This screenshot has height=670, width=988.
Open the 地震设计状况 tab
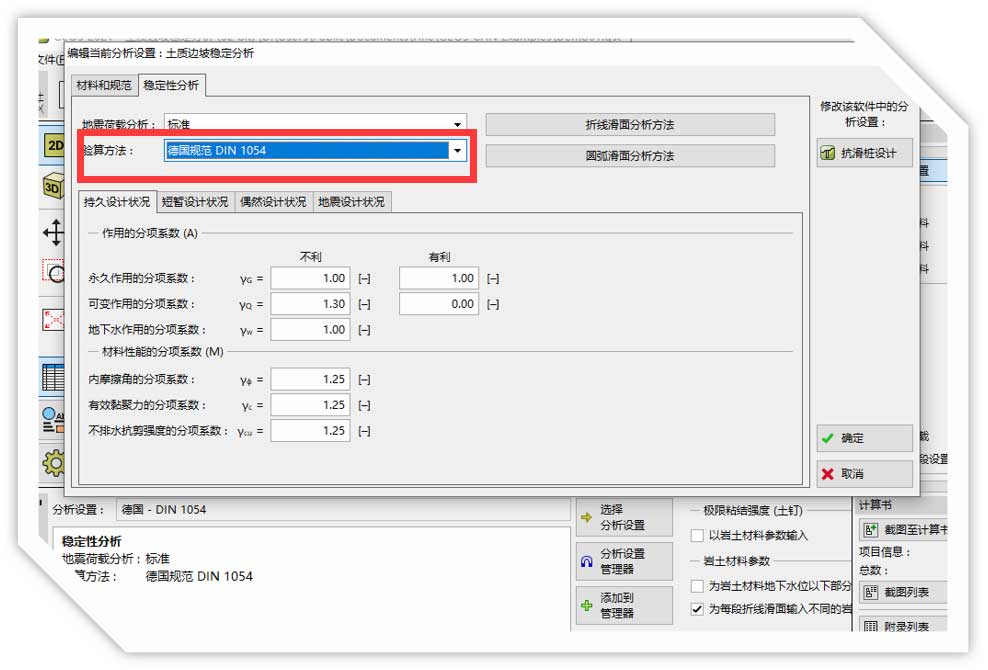(351, 201)
